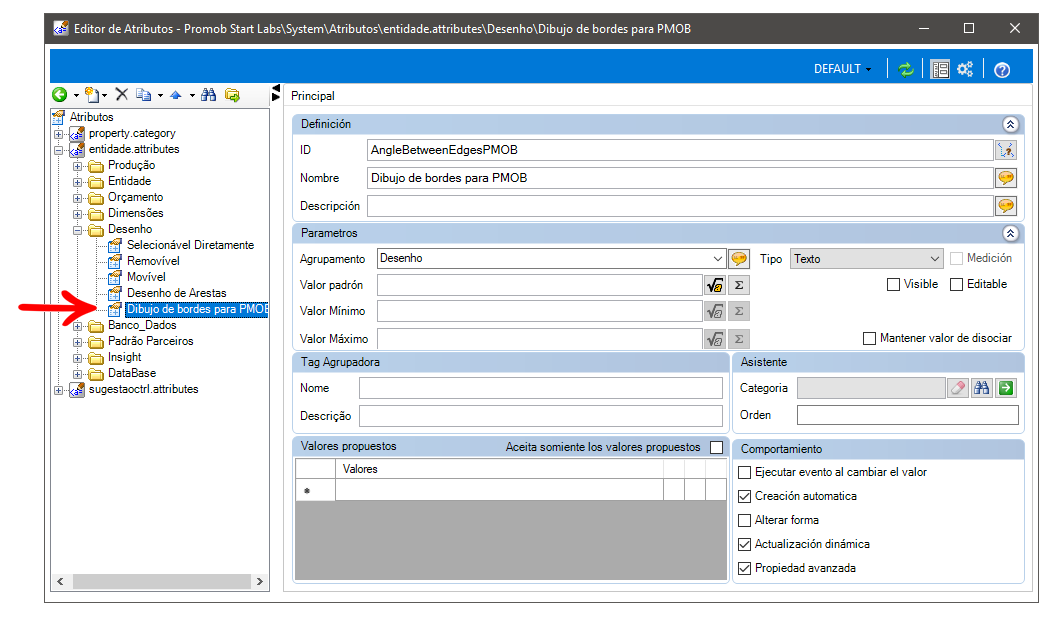The image size is (1043, 620).
Task: Uncheck Propiedad avanzada
Action: coord(745,568)
